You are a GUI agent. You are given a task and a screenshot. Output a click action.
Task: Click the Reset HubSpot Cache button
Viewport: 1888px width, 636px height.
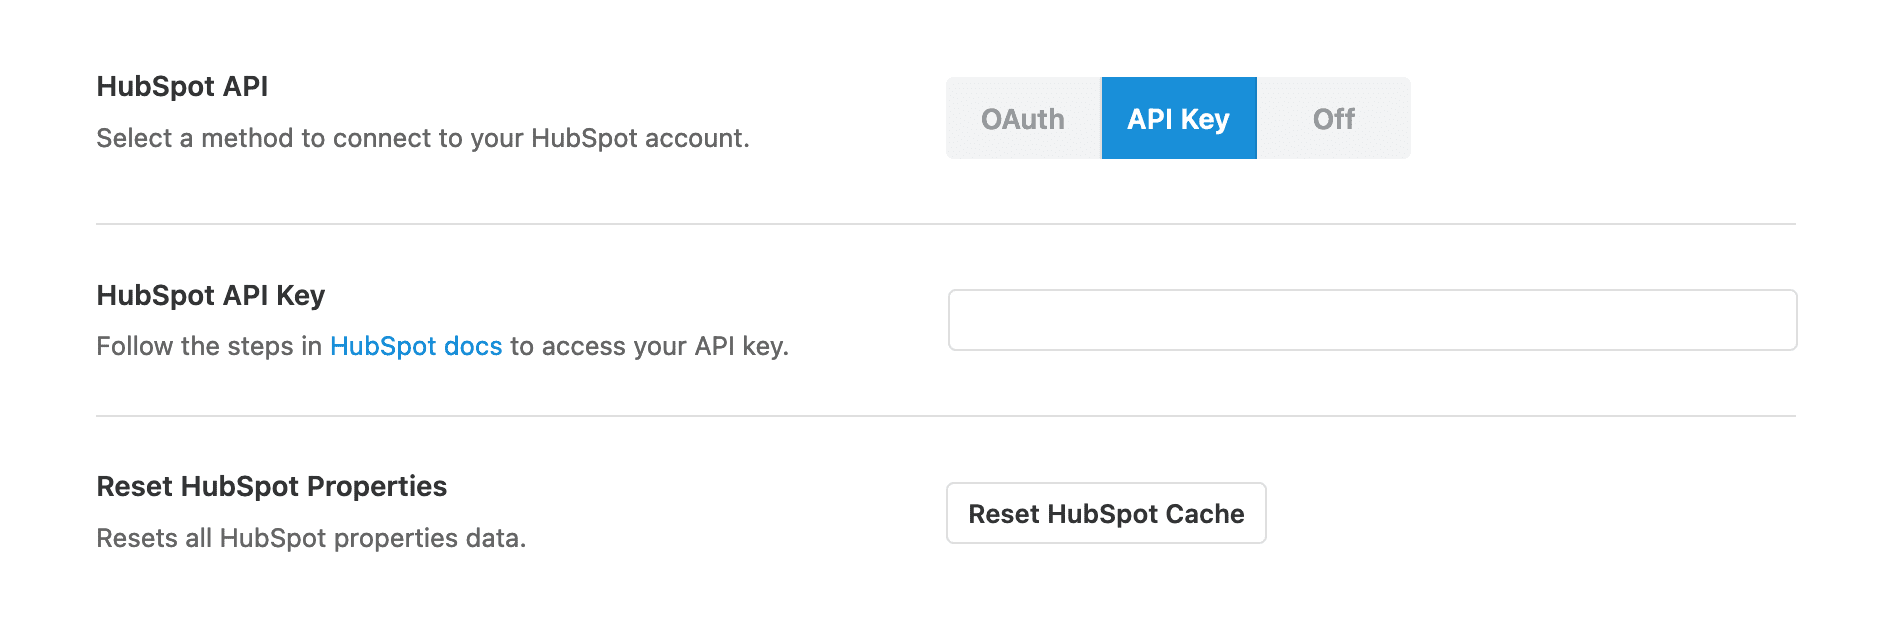pos(1106,513)
